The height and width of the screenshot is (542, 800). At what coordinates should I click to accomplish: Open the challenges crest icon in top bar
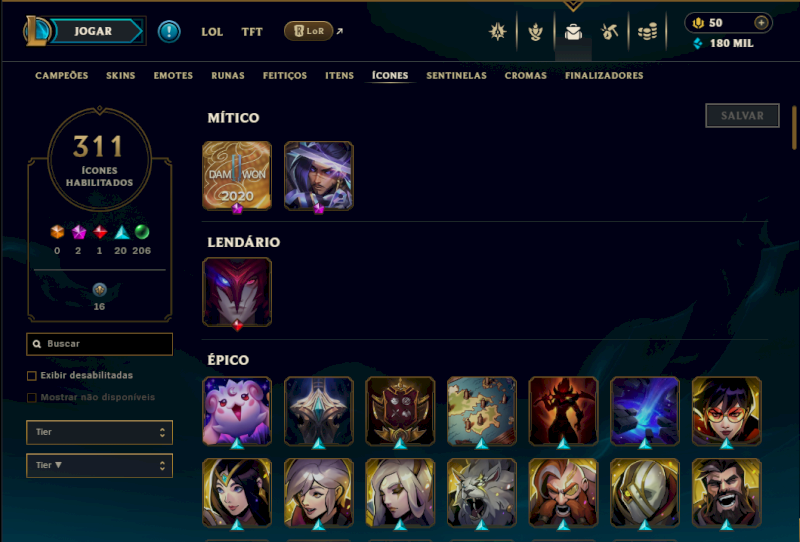[x=497, y=32]
